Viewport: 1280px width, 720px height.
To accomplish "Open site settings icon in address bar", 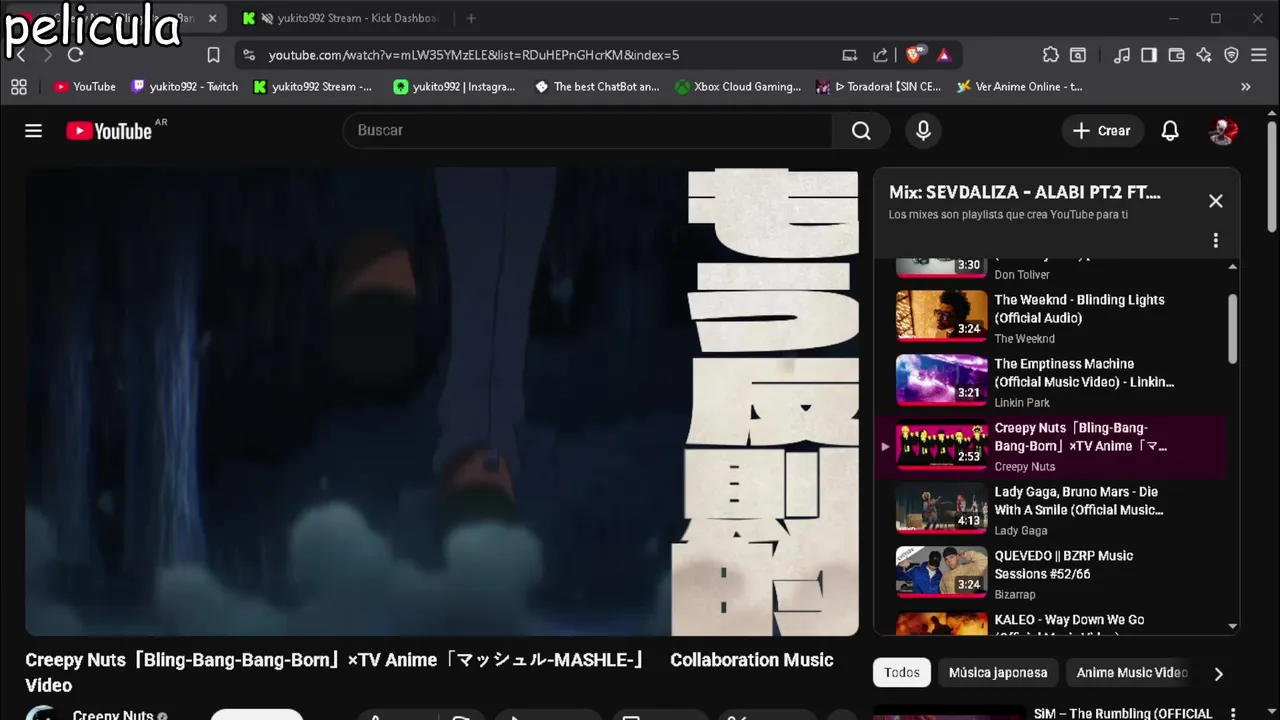I will (x=249, y=55).
